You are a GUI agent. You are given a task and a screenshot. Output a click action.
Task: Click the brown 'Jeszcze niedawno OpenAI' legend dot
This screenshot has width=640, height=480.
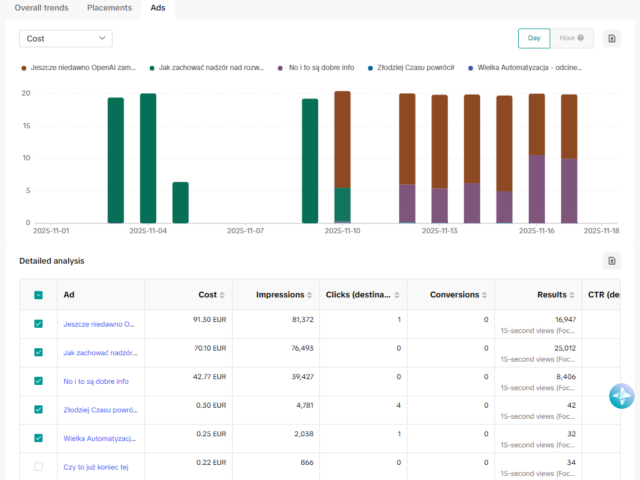point(23,68)
